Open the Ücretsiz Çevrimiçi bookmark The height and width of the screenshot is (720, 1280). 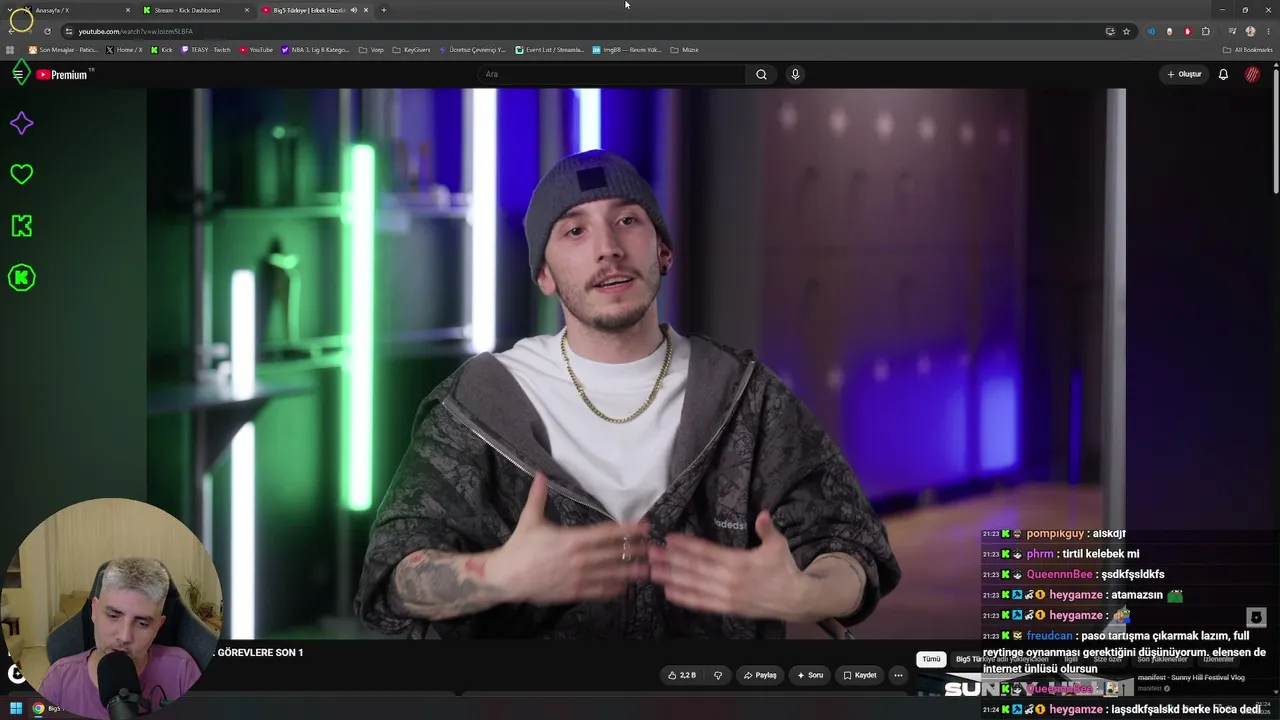tap(473, 50)
